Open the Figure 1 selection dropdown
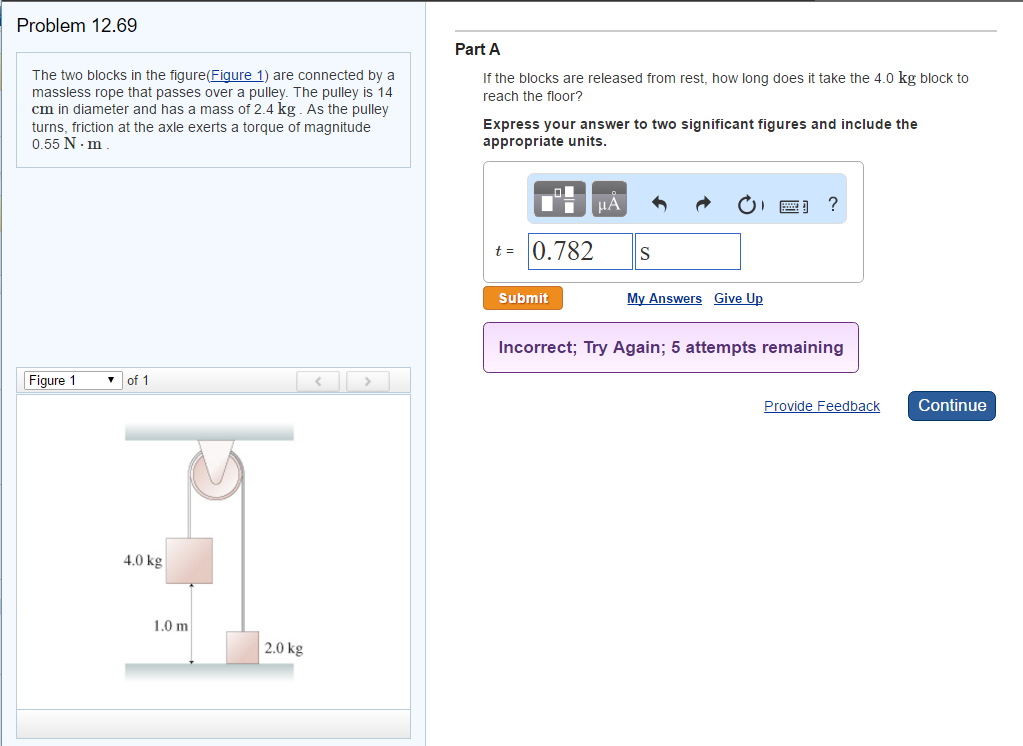Screen dimensions: 1023x746 pos(72,380)
